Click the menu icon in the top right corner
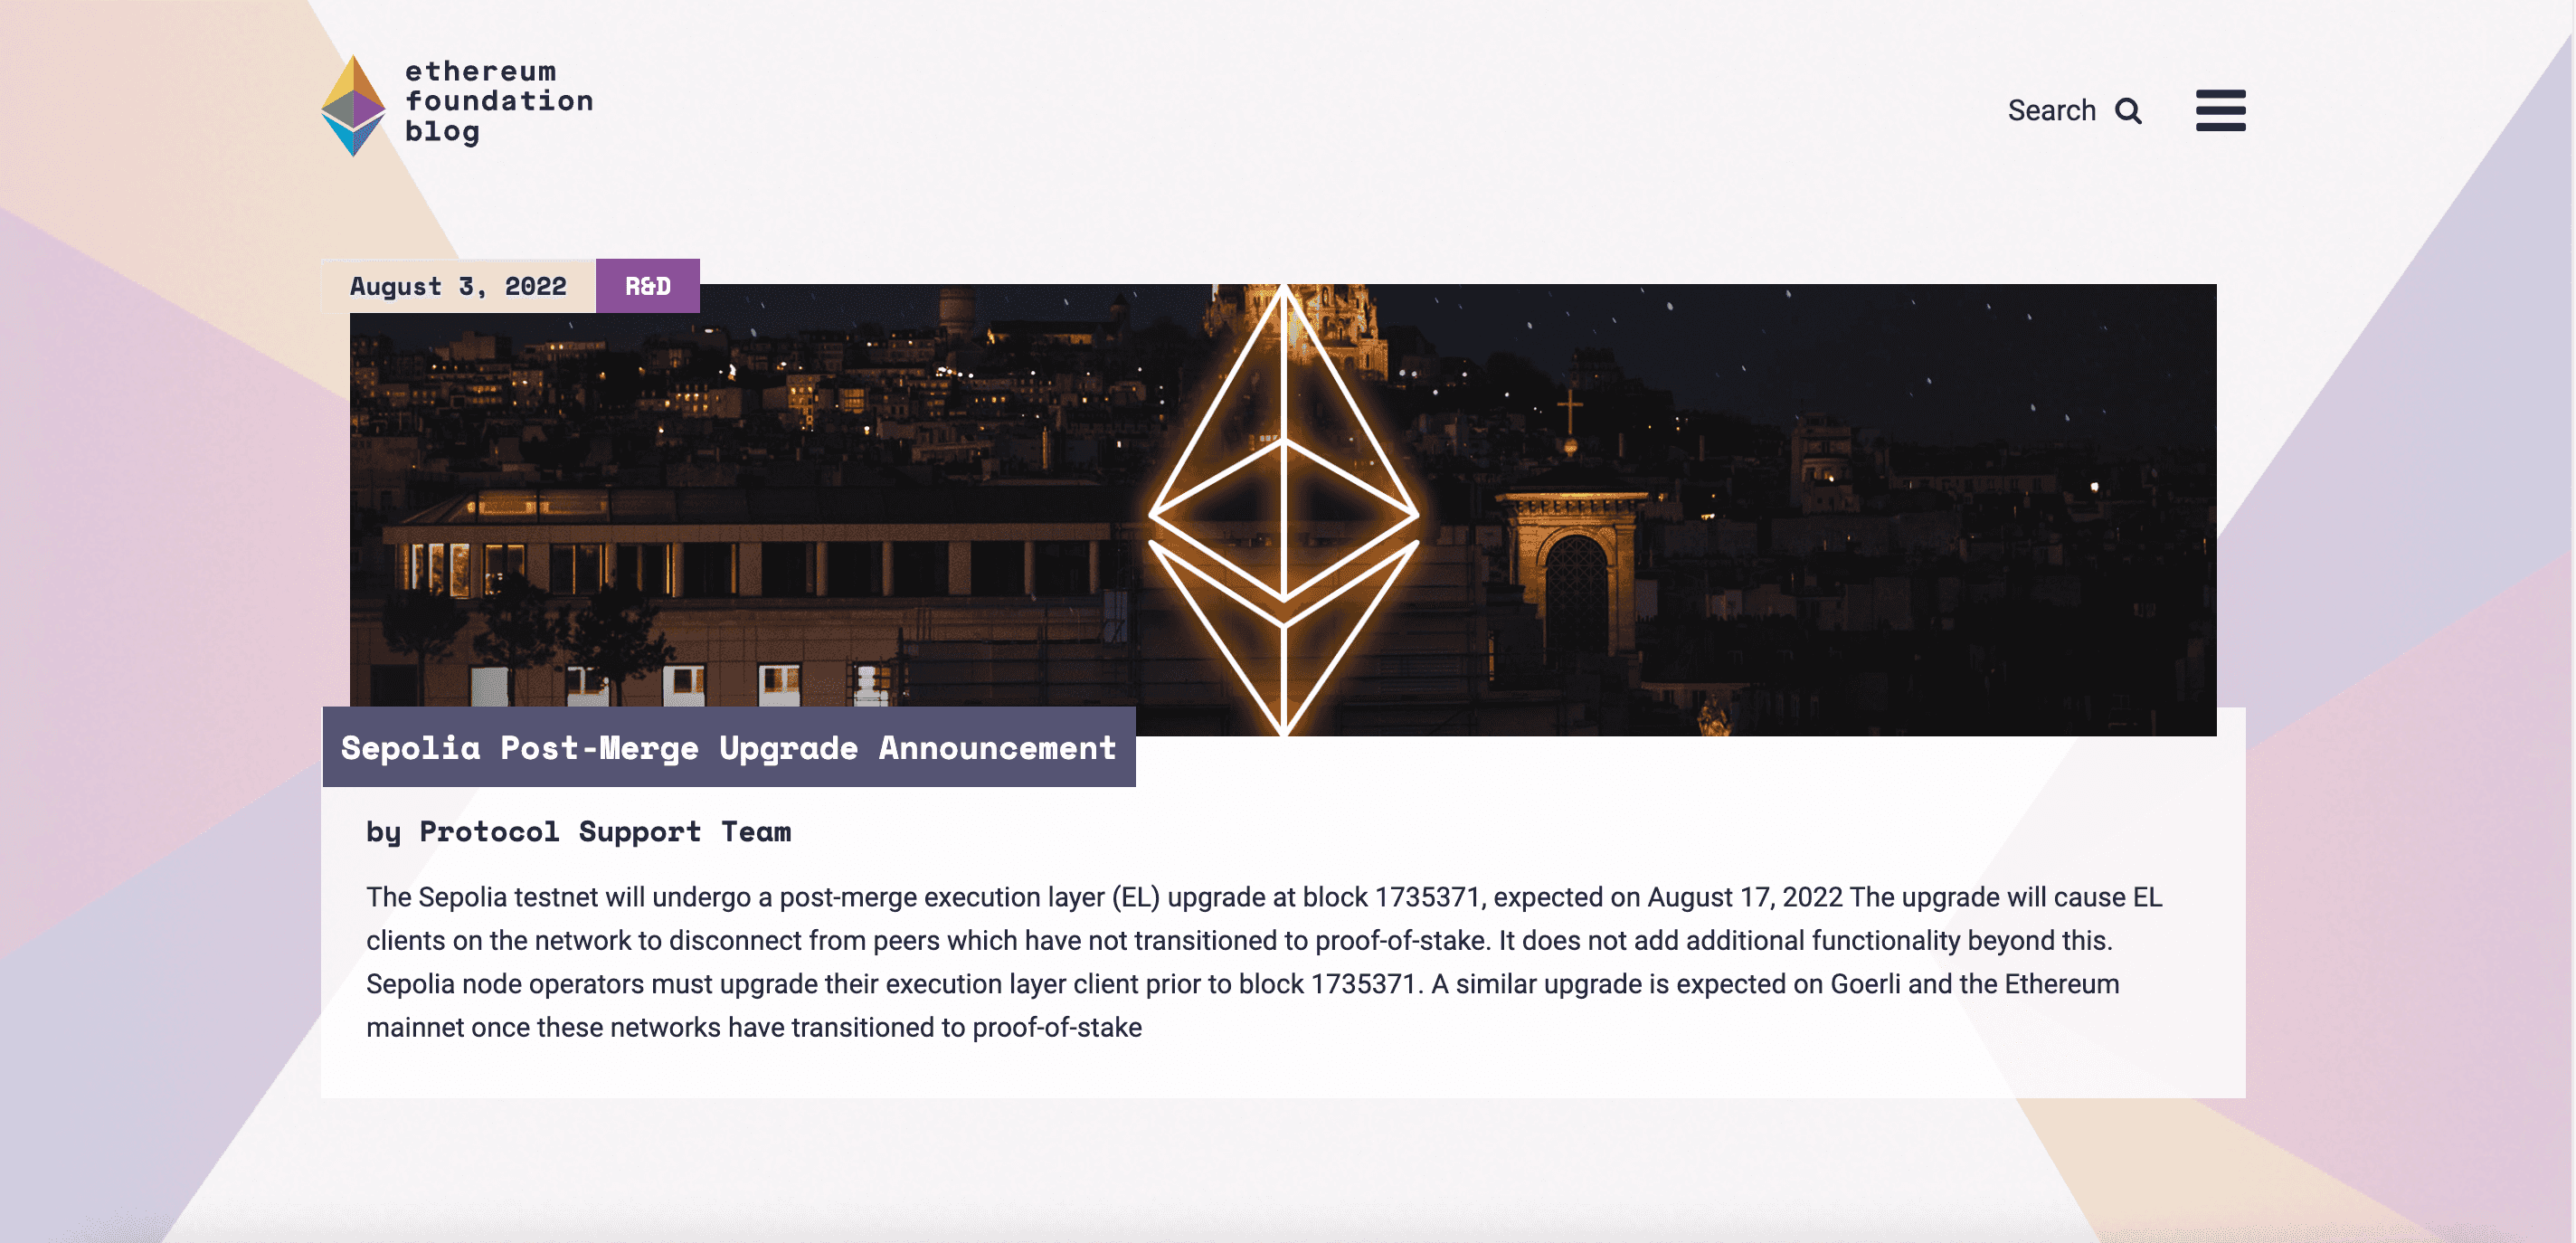The width and height of the screenshot is (2576, 1243). [2220, 111]
